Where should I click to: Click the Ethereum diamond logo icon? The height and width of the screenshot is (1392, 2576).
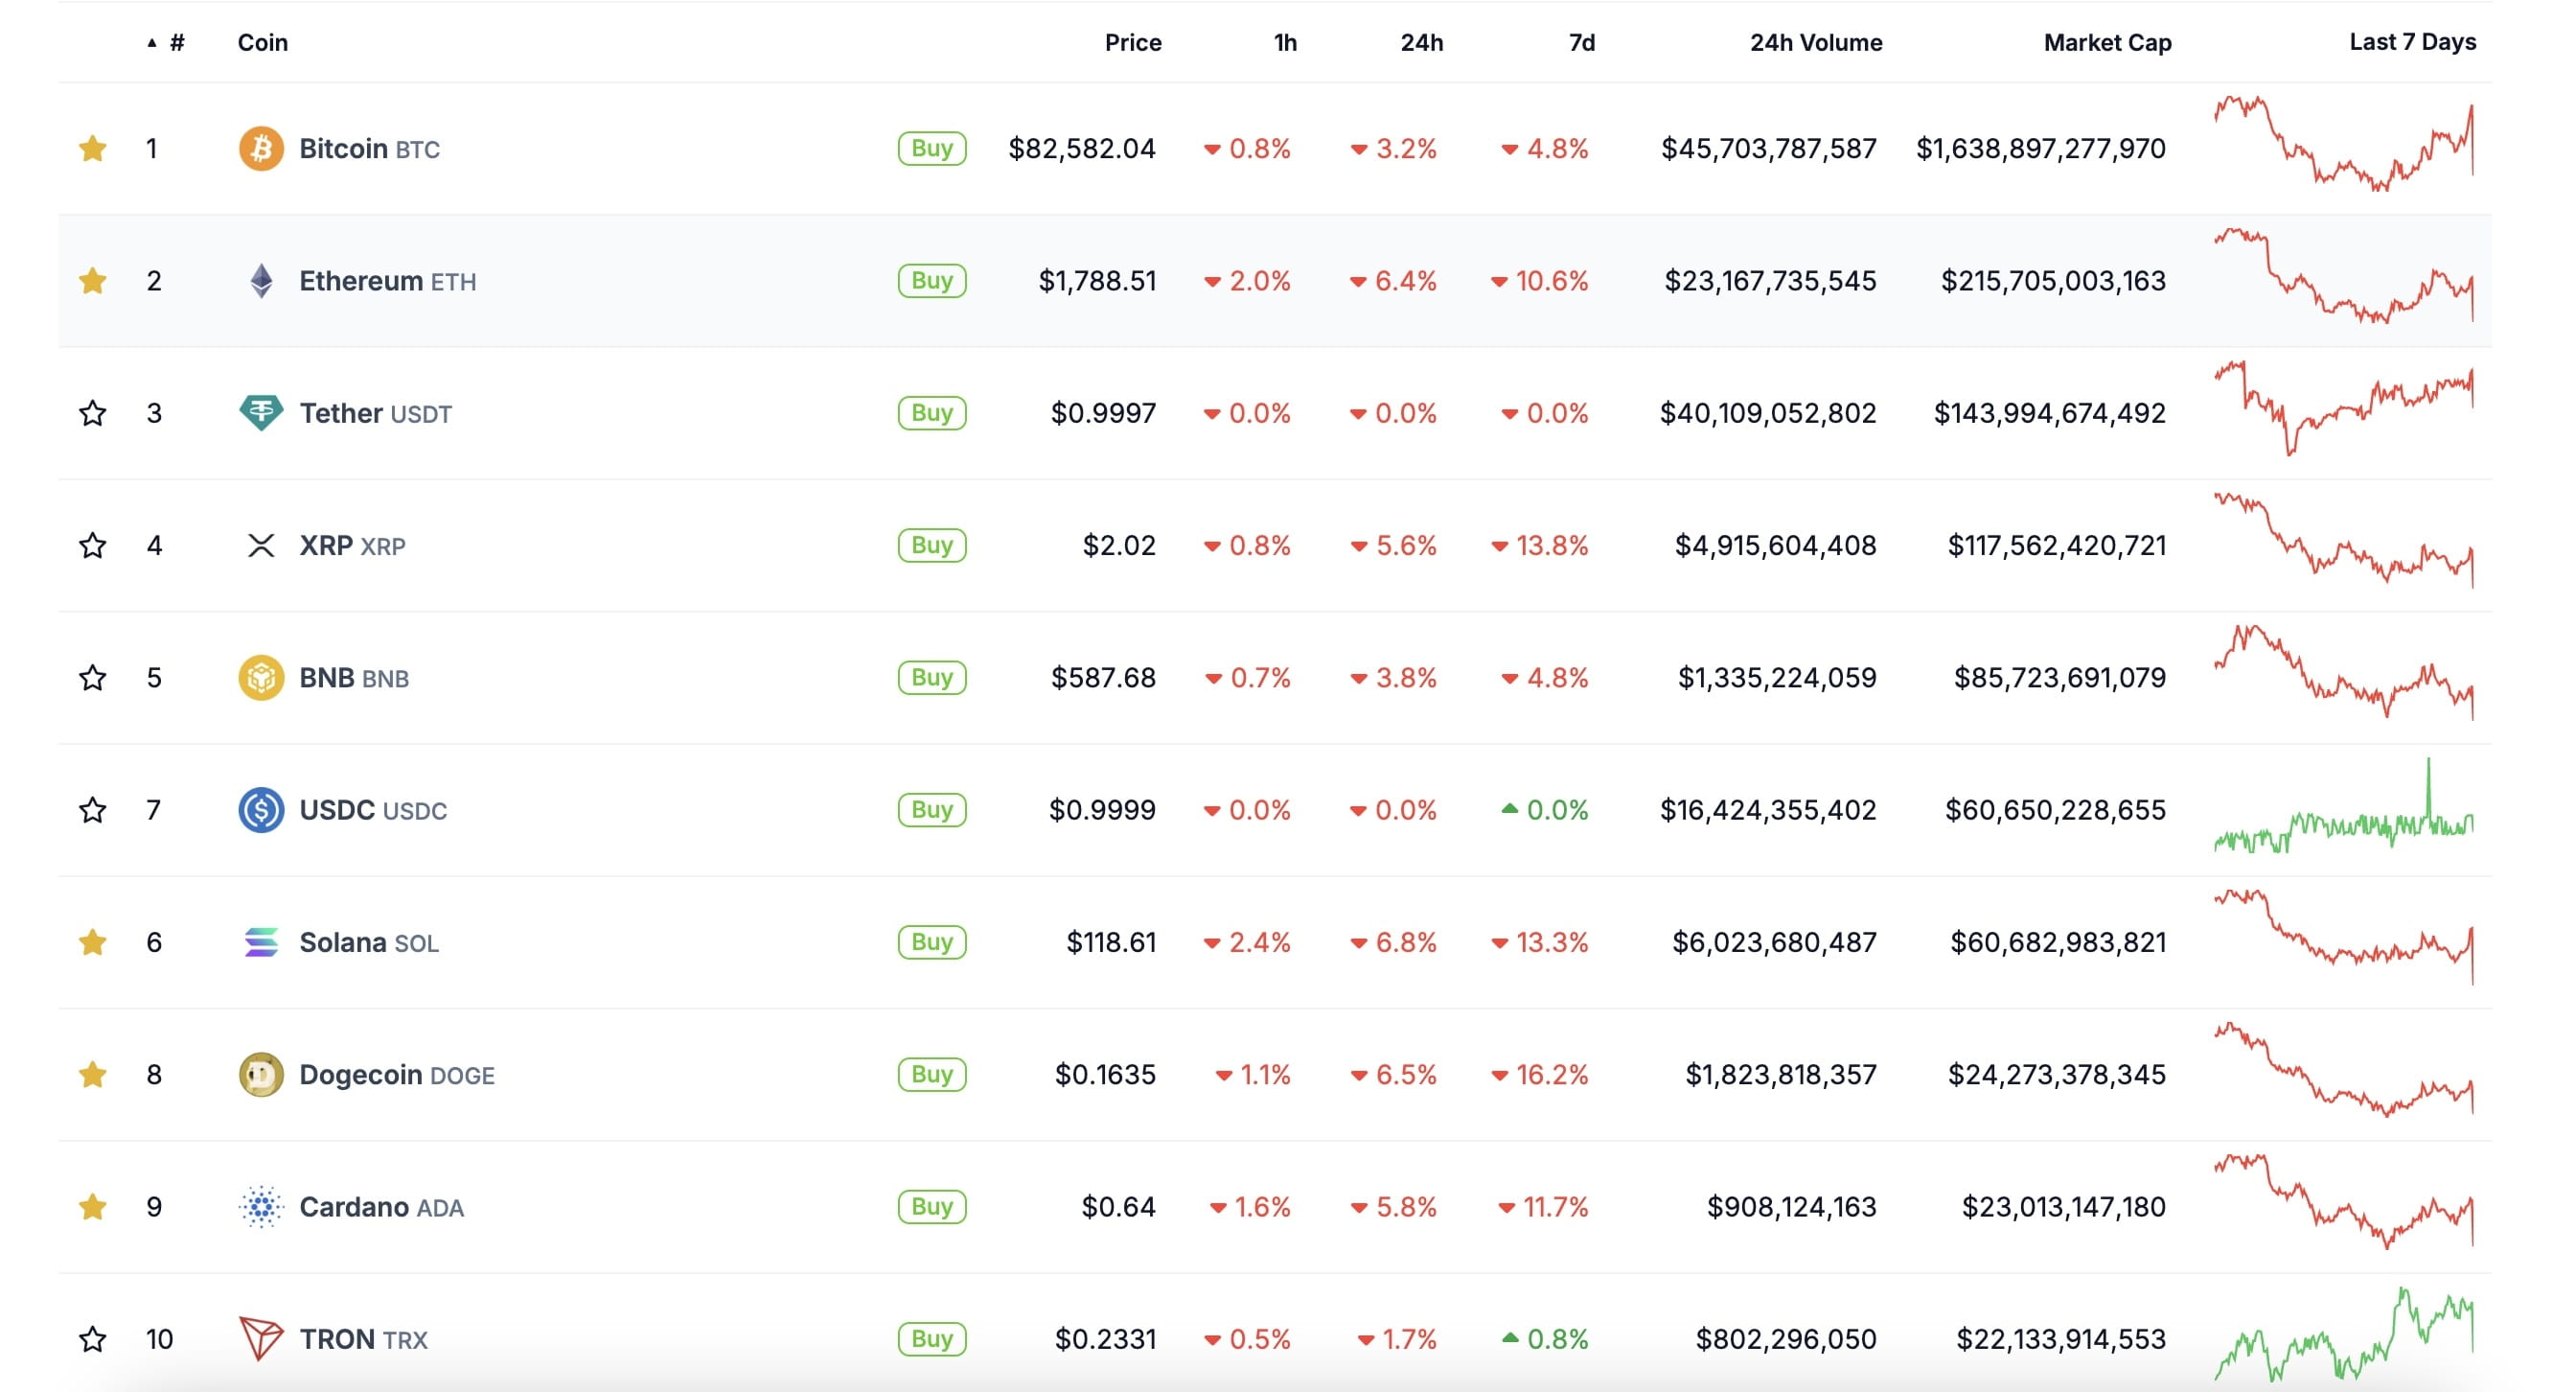(260, 281)
